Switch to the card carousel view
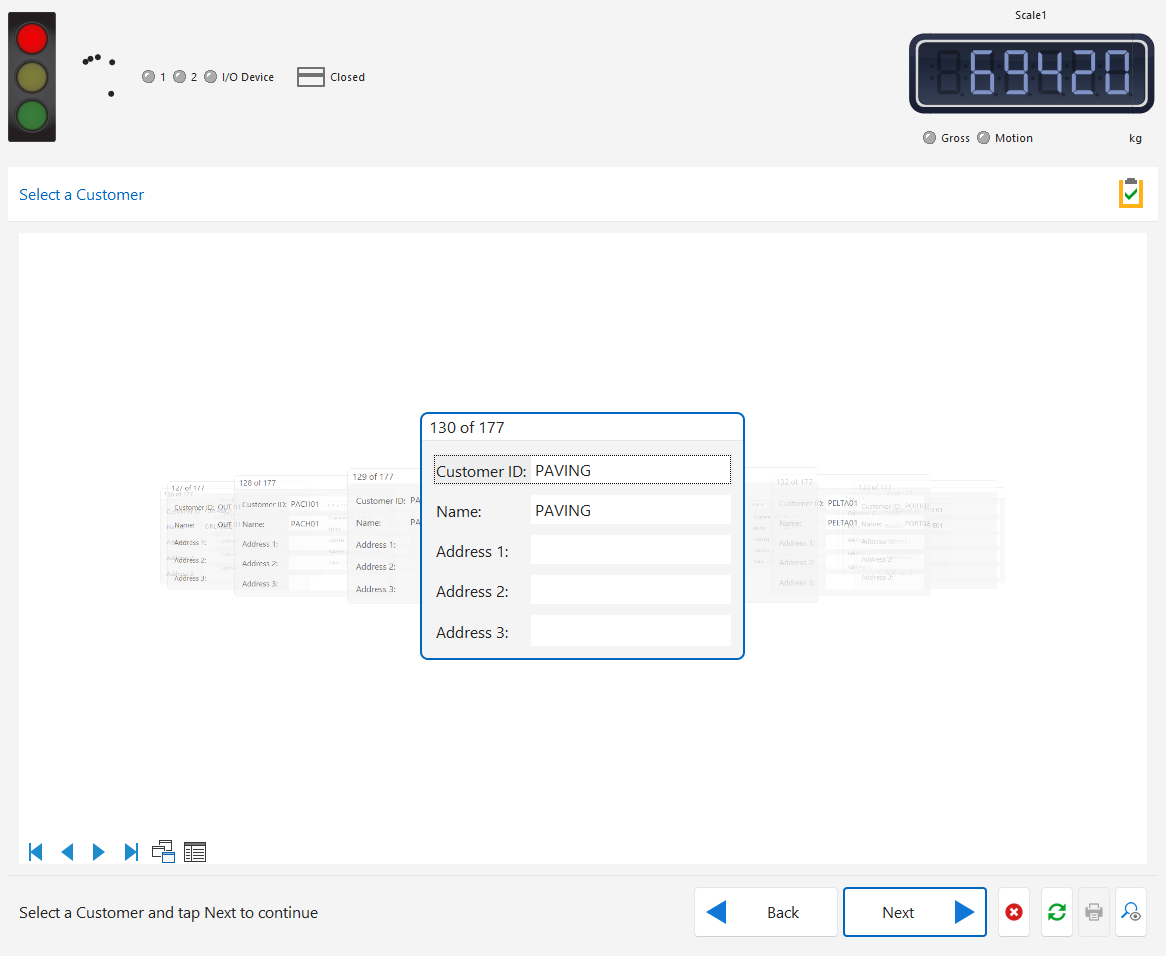This screenshot has height=956, width=1166. click(x=163, y=852)
